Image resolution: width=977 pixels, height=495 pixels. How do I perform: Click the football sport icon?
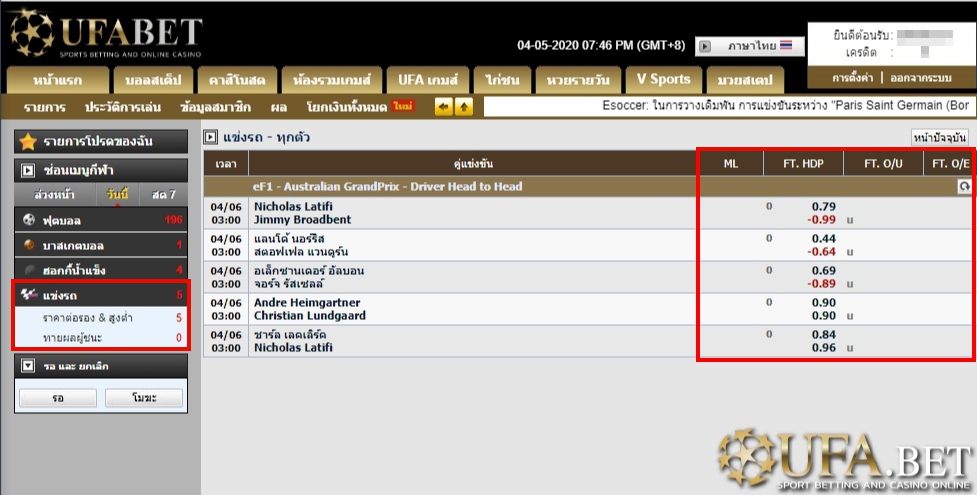pos(29,220)
